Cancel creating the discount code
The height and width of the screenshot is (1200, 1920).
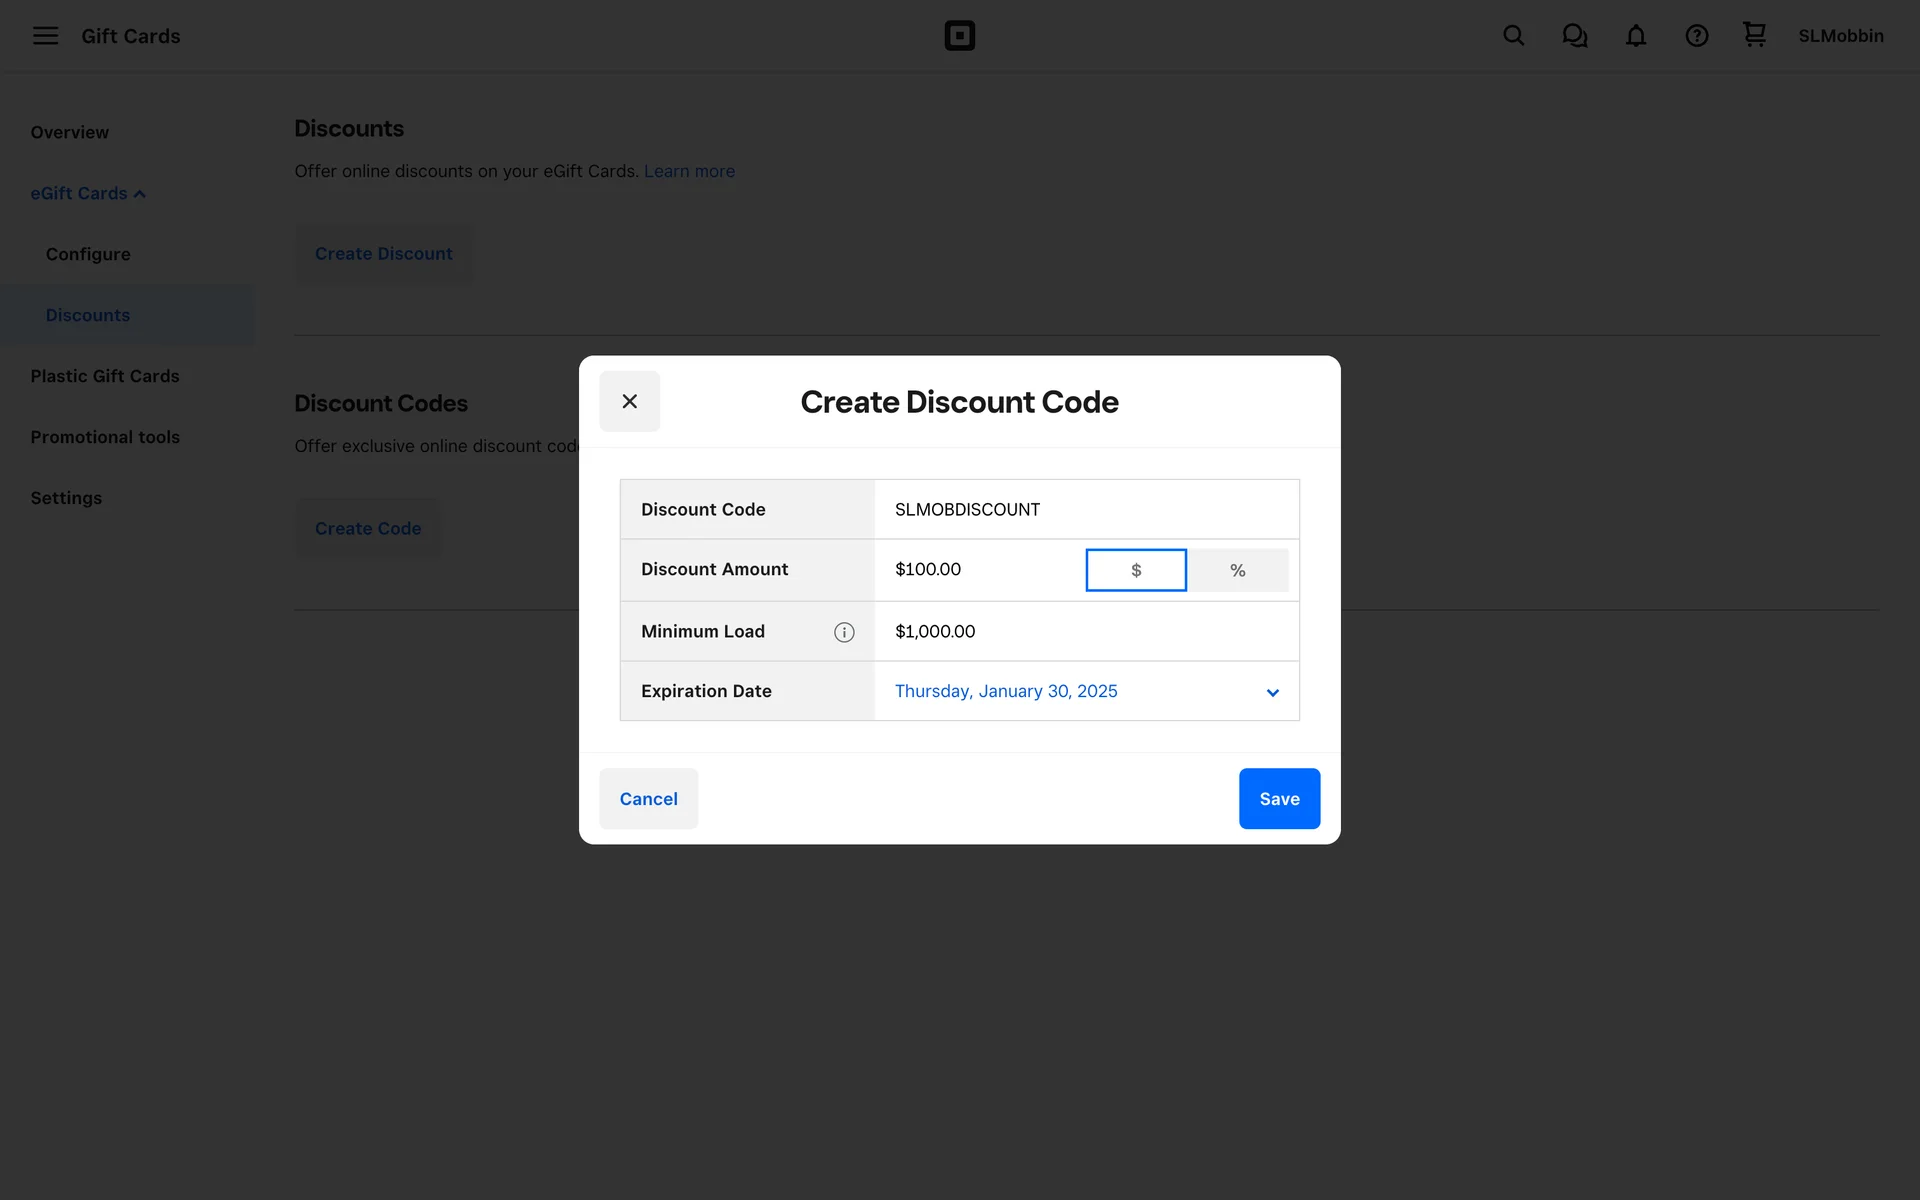648,798
